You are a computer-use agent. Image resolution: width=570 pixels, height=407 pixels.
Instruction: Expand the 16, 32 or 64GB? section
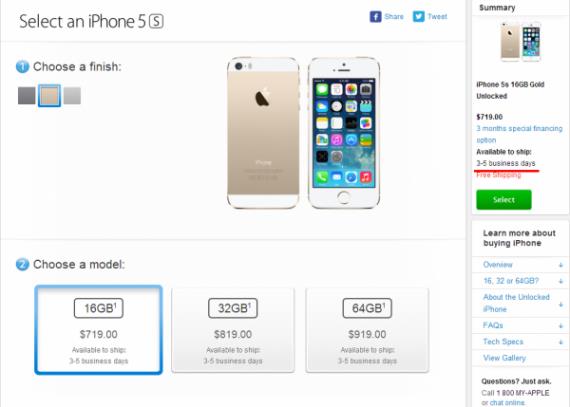521,281
